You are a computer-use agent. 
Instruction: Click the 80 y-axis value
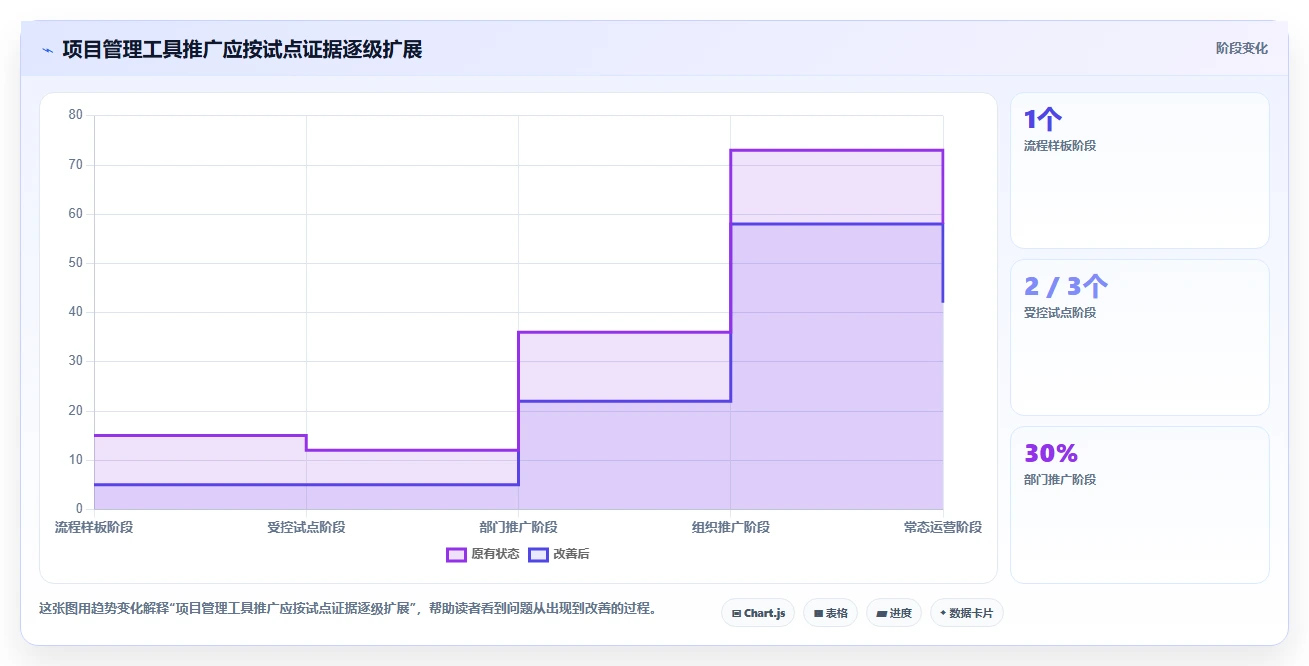(x=76, y=115)
